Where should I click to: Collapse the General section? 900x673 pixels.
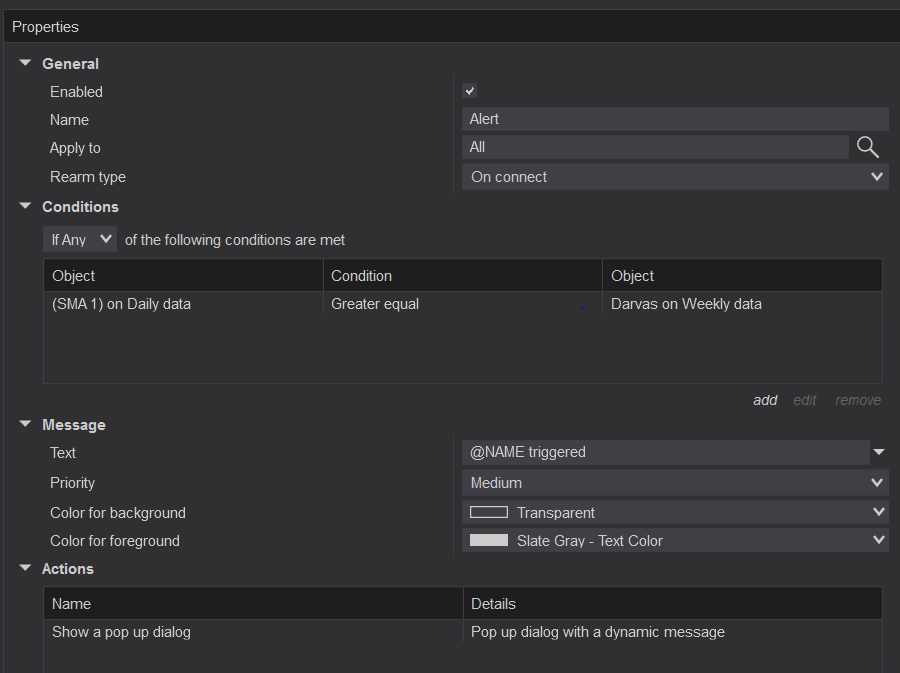coord(25,63)
